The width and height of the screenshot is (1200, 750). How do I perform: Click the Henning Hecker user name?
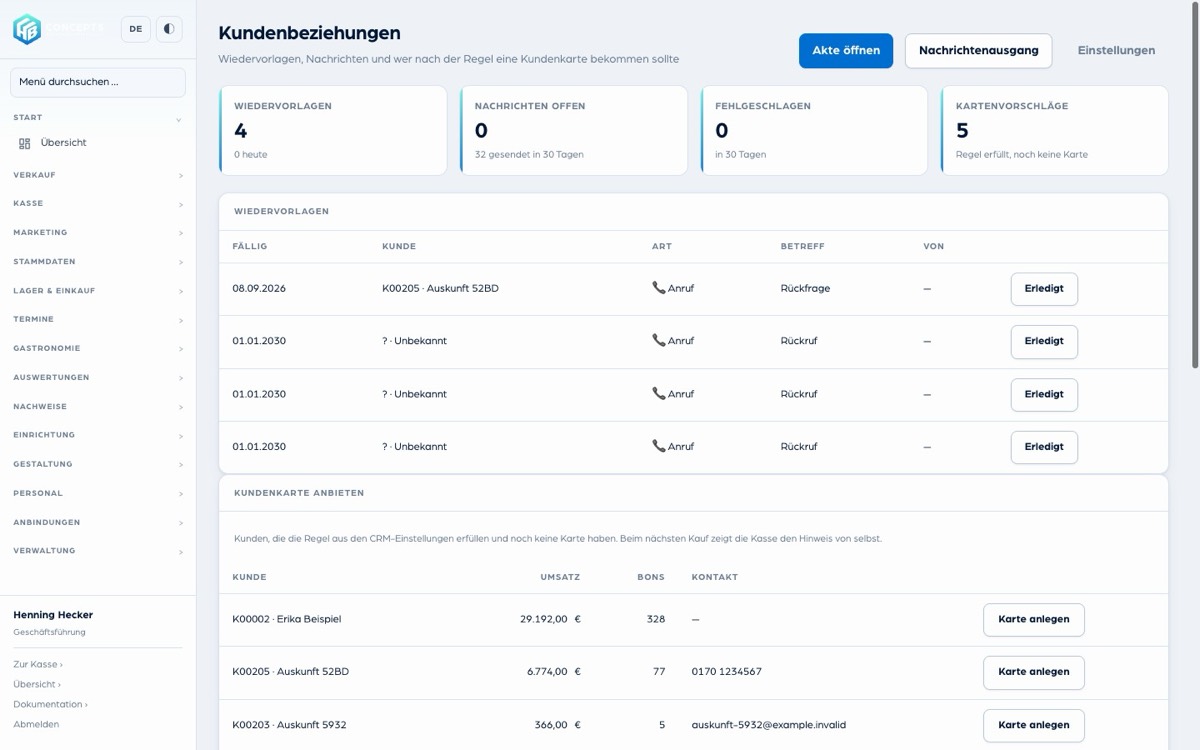tap(53, 615)
